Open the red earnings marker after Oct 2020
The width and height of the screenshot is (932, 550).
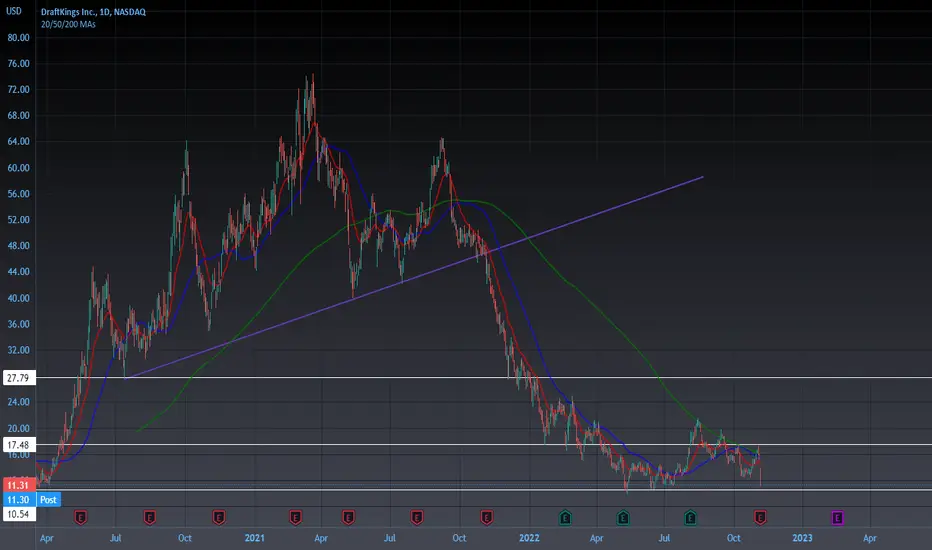219,518
